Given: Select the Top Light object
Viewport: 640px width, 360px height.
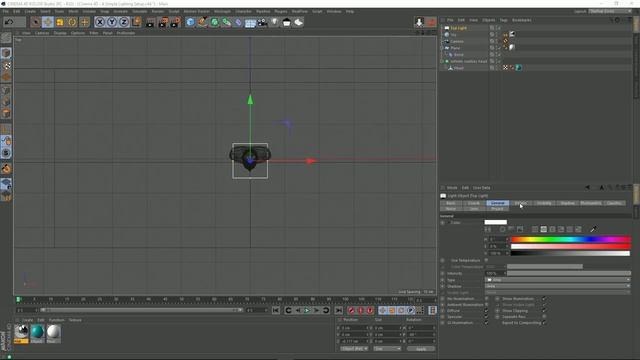Looking at the screenshot, I should pyautogui.click(x=458, y=28).
